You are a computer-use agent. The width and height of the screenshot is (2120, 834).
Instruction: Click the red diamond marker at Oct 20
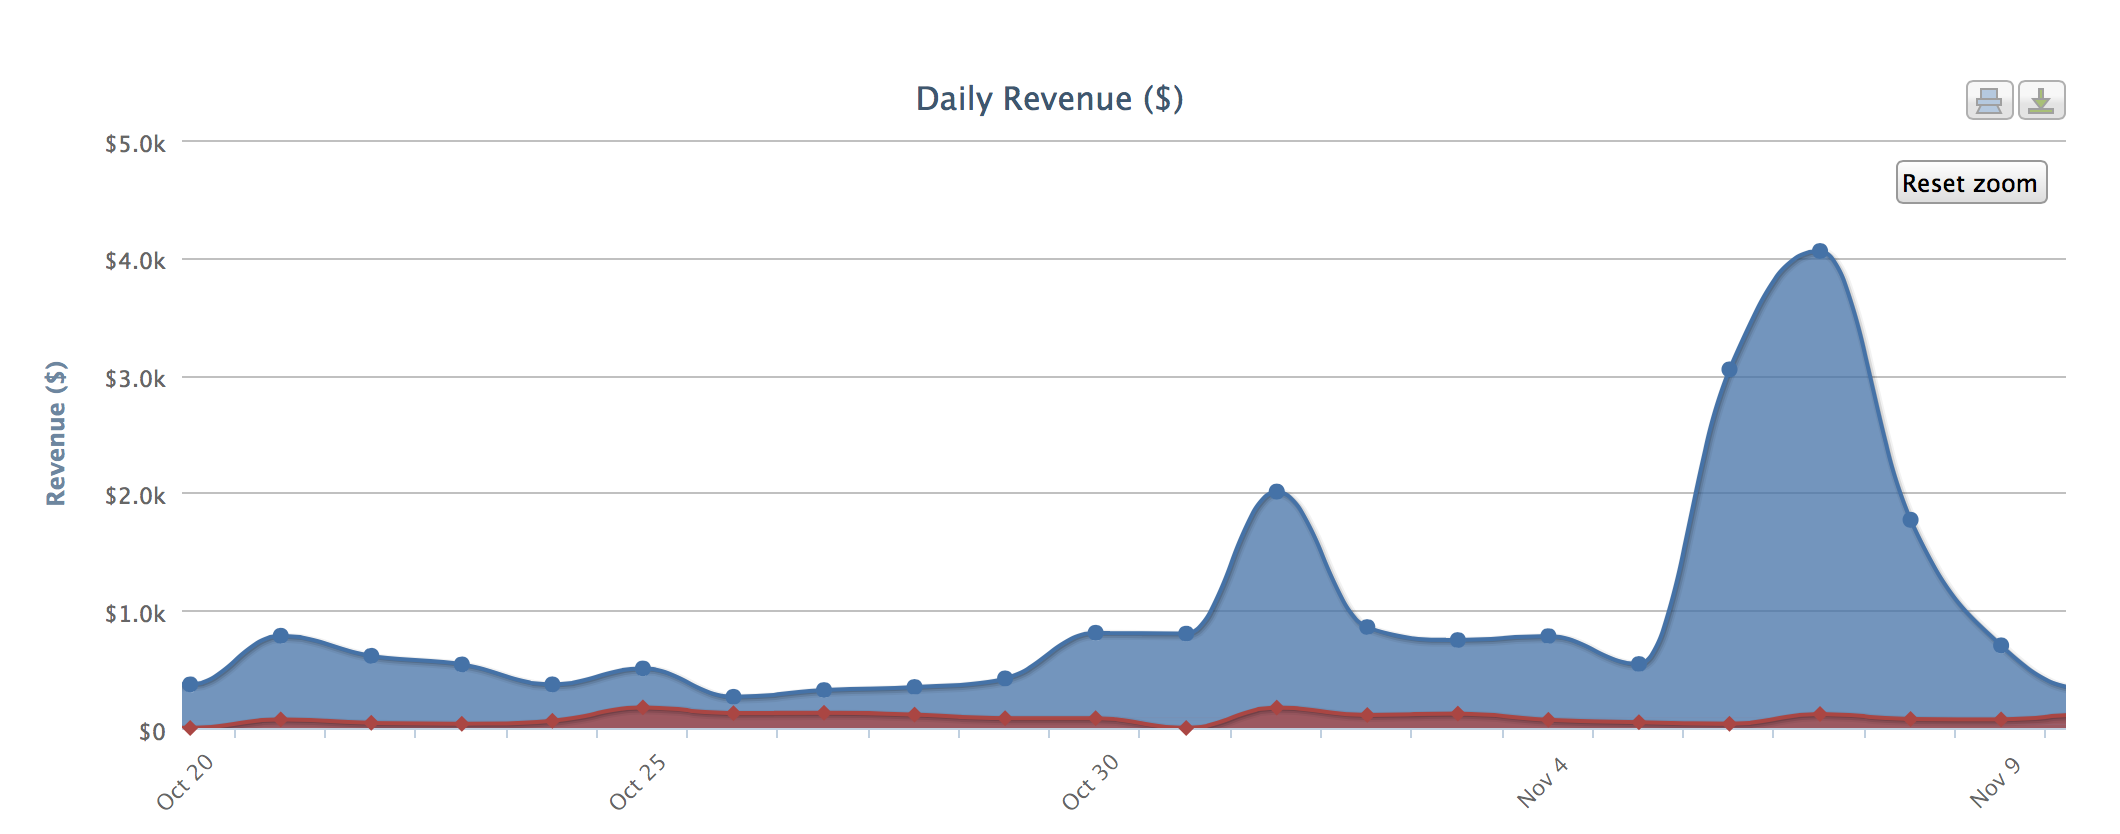point(190,728)
